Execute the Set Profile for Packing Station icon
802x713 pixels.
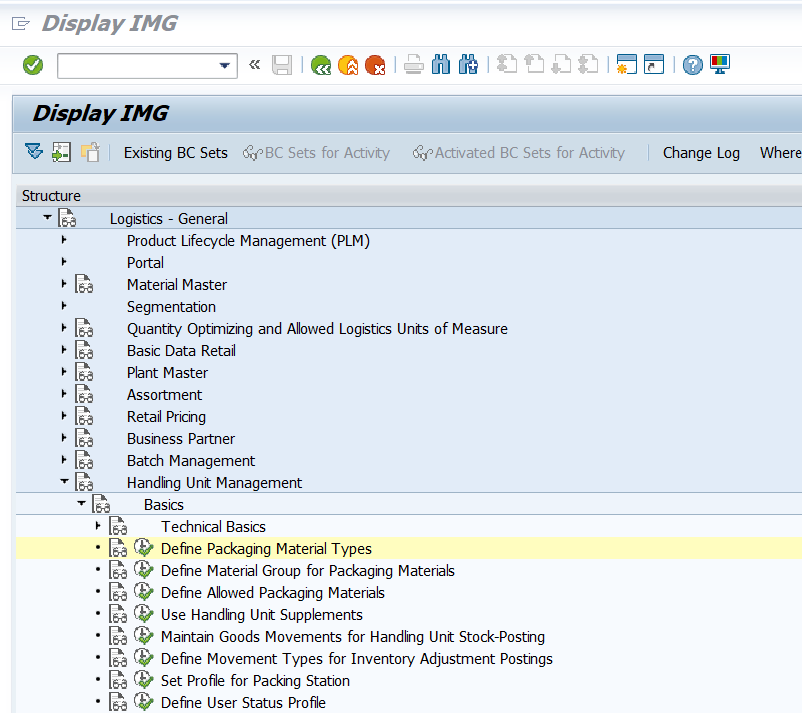pos(144,680)
